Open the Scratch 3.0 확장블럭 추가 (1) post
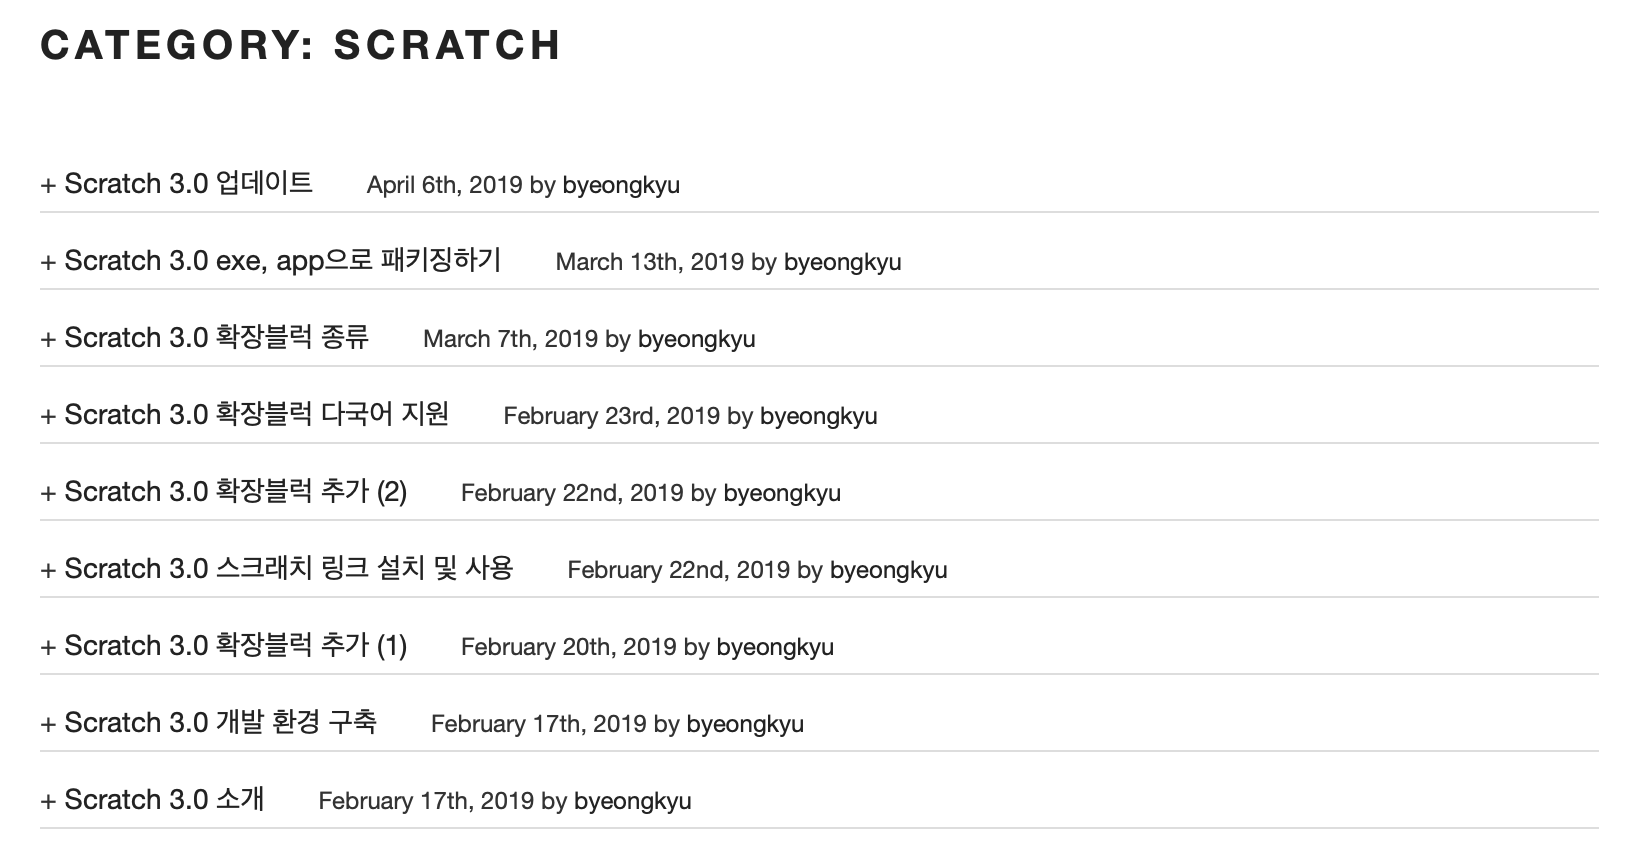Screen dimensions: 1632x852 (236, 647)
